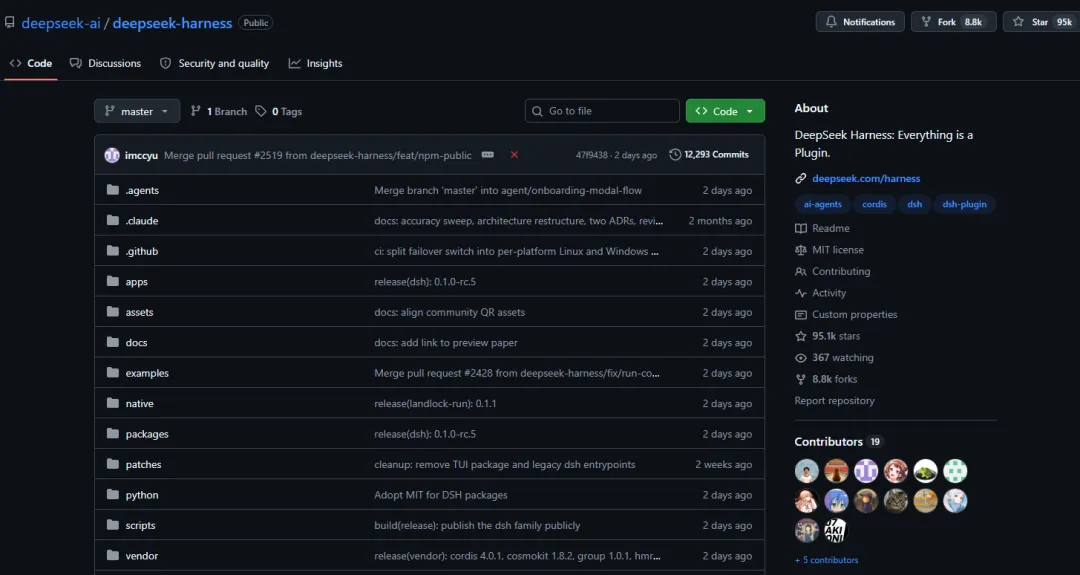Open the Security and quality tab
The height and width of the screenshot is (575, 1080).
[x=214, y=63]
